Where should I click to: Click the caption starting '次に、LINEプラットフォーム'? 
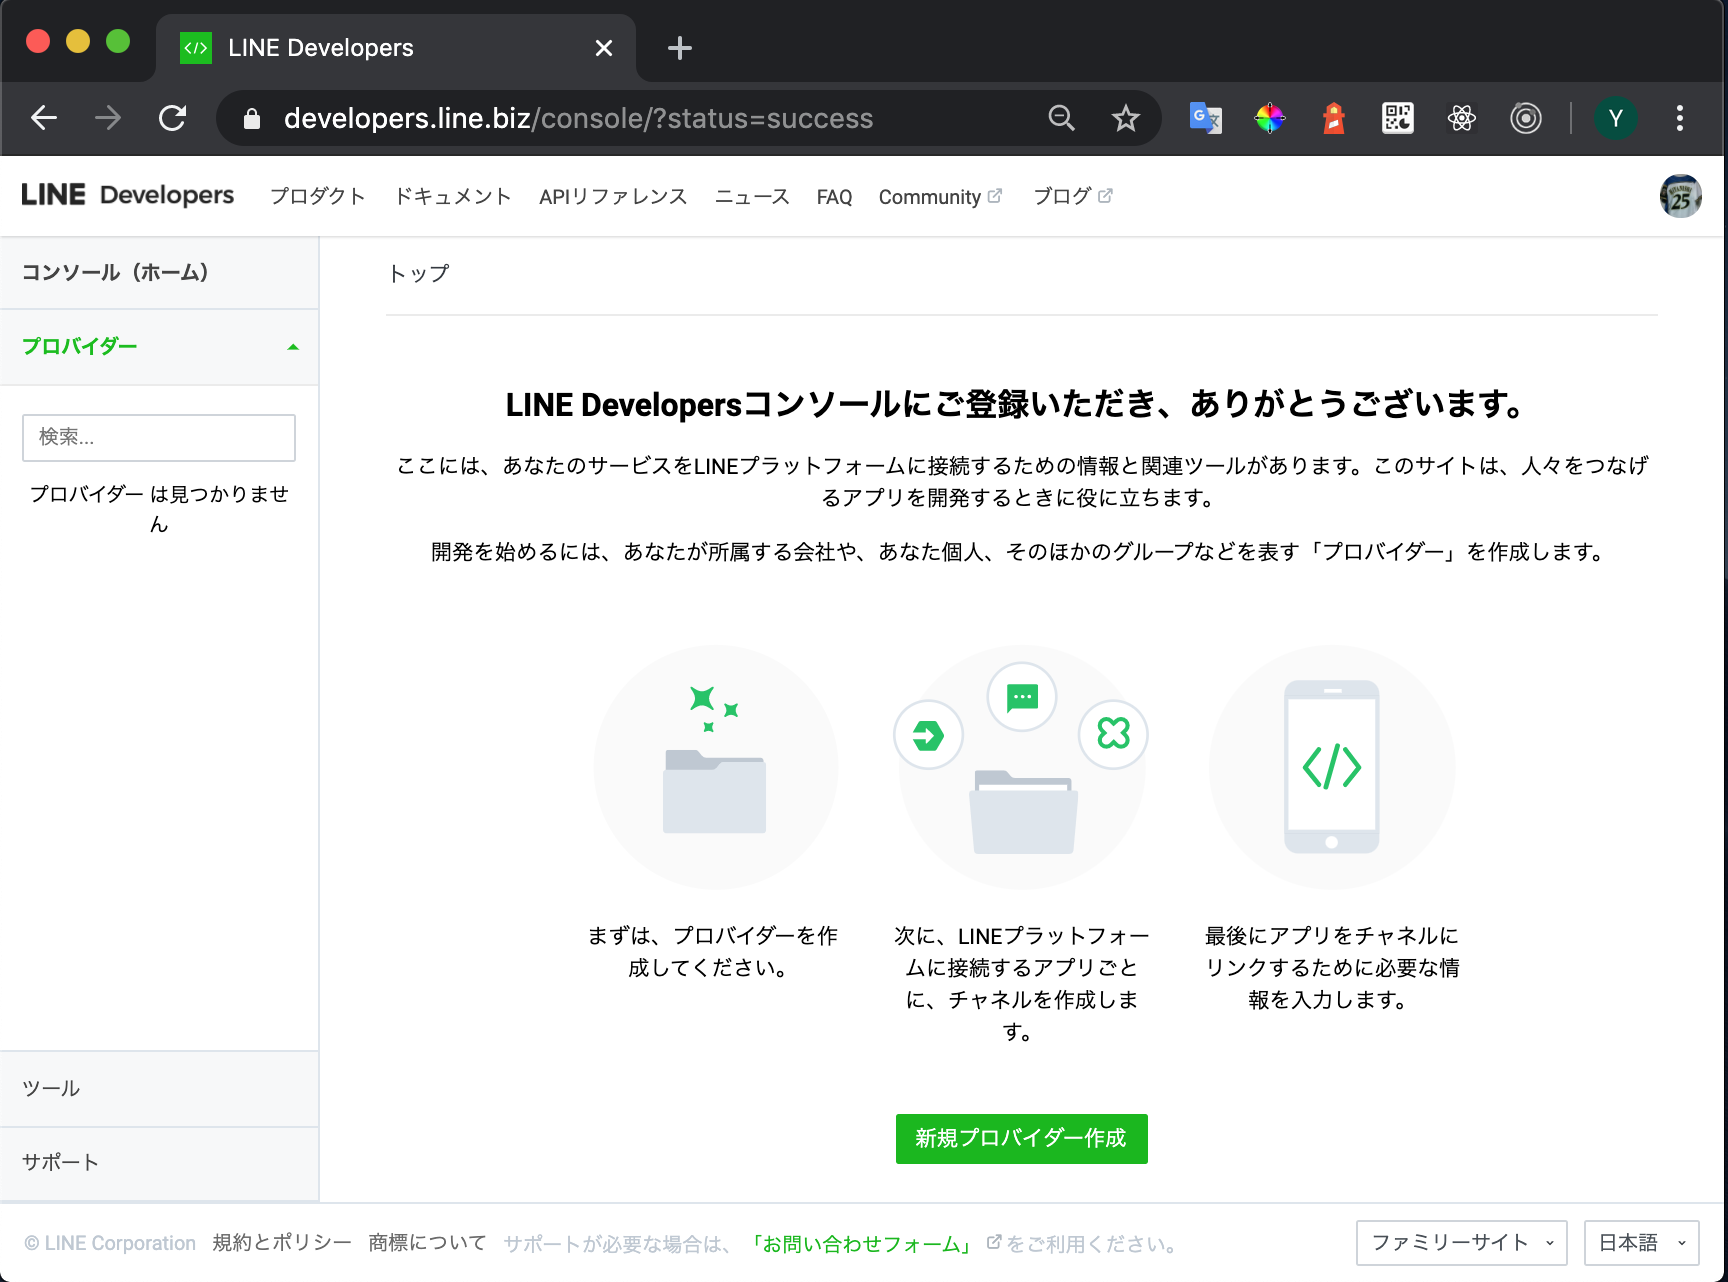[x=1022, y=984]
